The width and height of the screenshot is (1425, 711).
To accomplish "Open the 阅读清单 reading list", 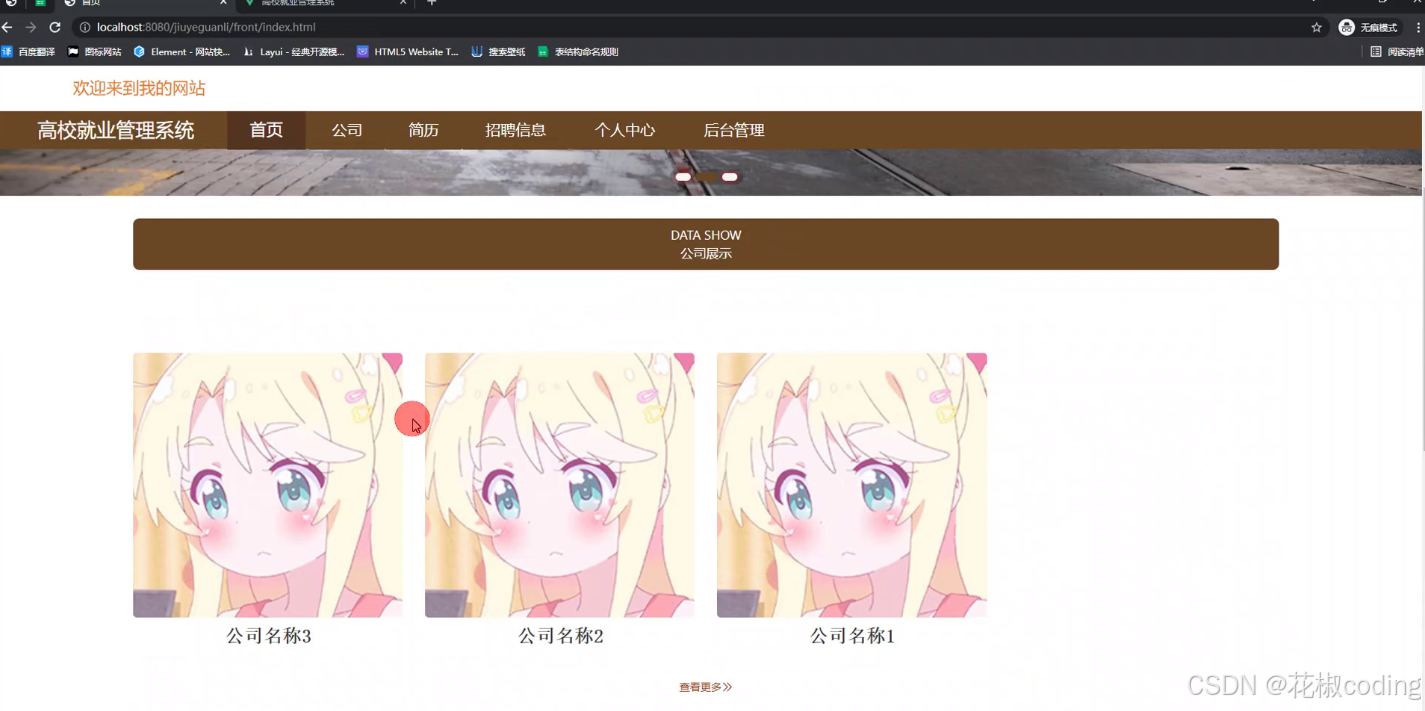I will (1397, 51).
